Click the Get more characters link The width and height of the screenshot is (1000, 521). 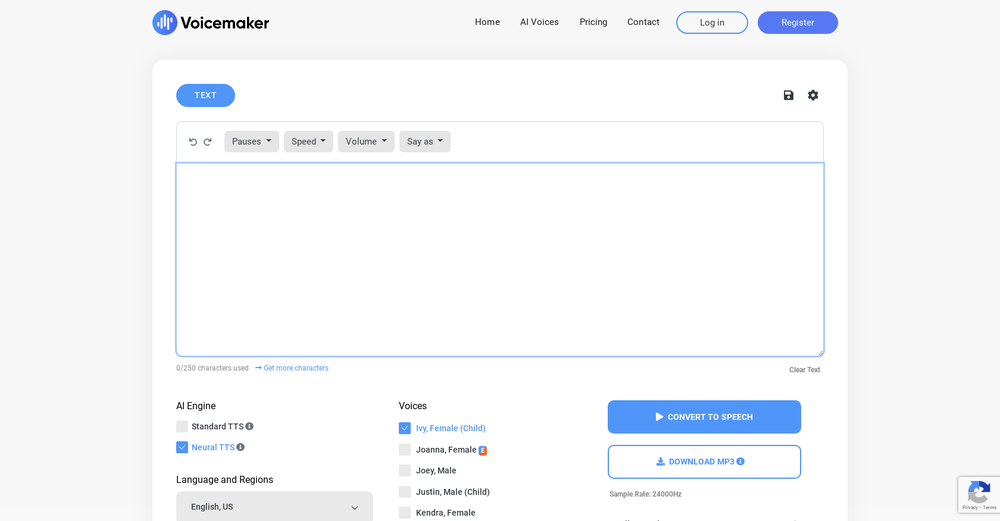click(295, 368)
